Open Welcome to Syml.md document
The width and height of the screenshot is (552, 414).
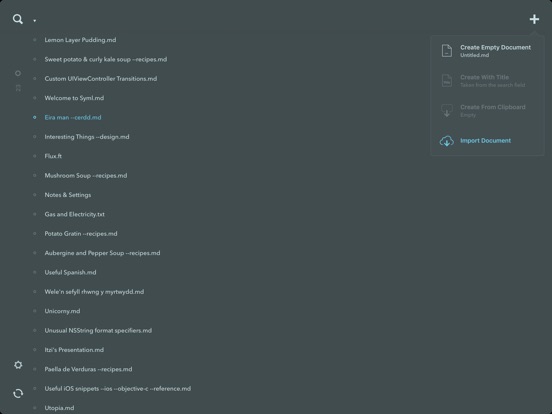(74, 98)
